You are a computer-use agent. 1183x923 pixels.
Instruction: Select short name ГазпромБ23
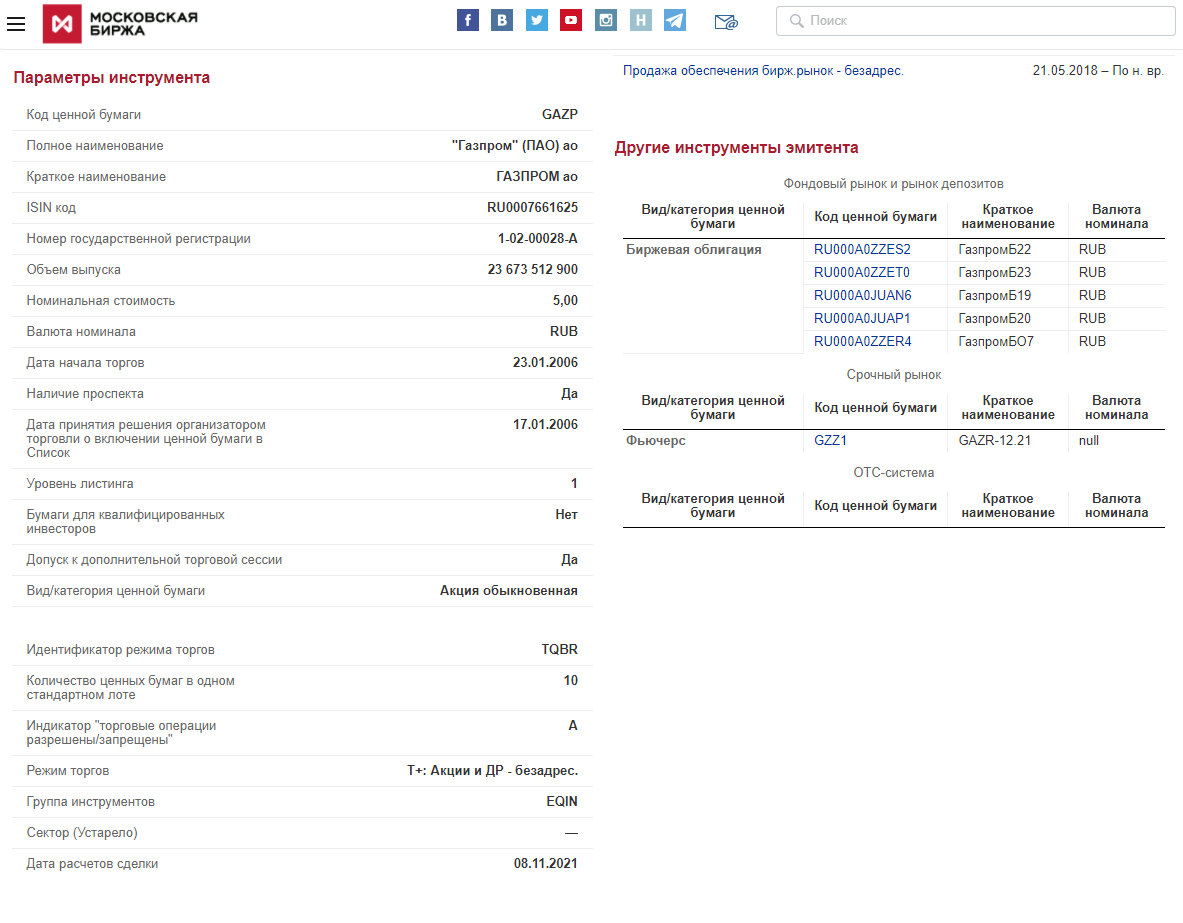click(994, 272)
